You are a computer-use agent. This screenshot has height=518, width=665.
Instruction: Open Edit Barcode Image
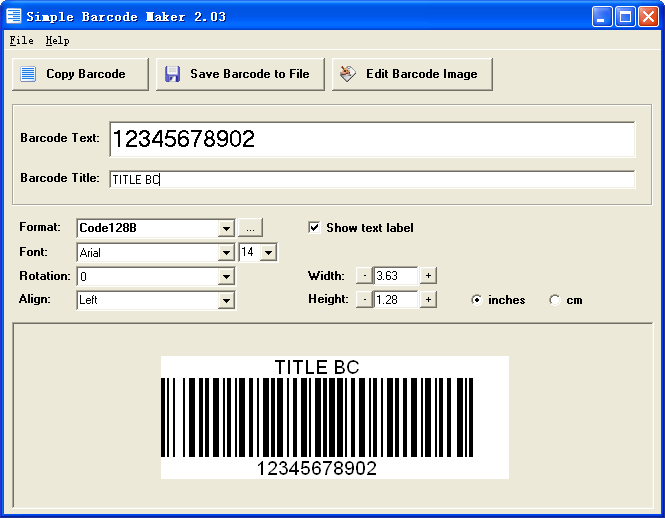(412, 74)
